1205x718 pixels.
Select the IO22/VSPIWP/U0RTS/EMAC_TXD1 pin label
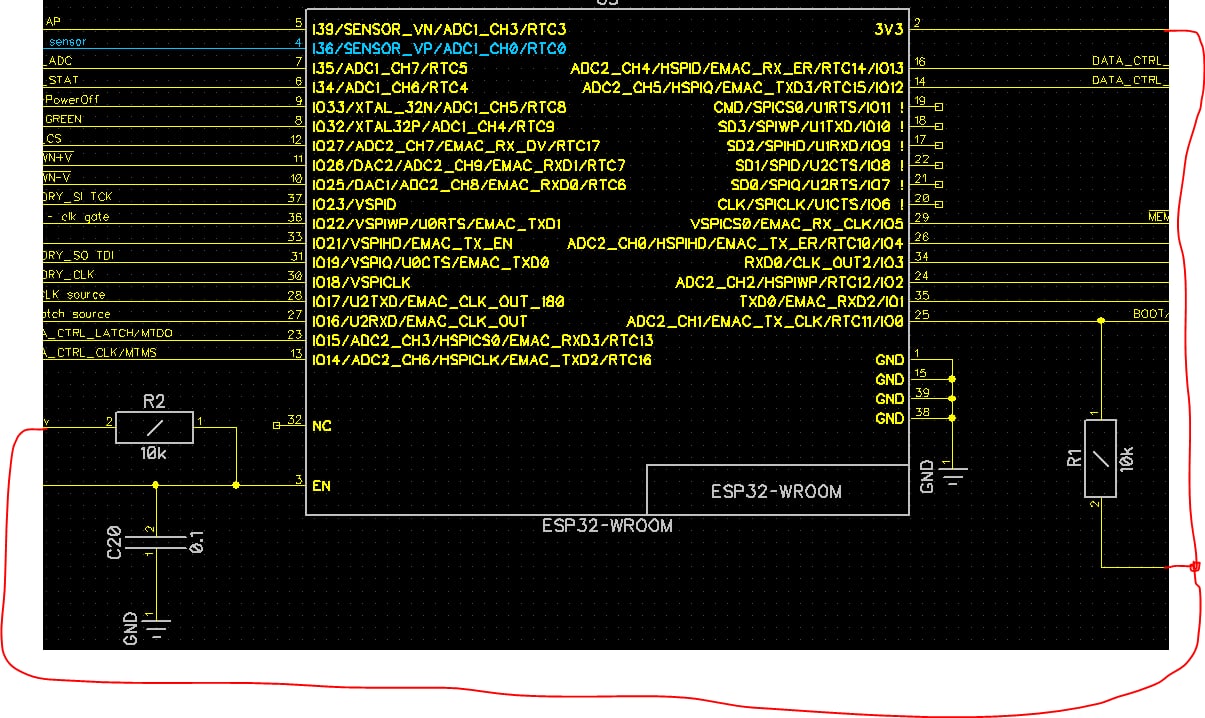[436, 224]
